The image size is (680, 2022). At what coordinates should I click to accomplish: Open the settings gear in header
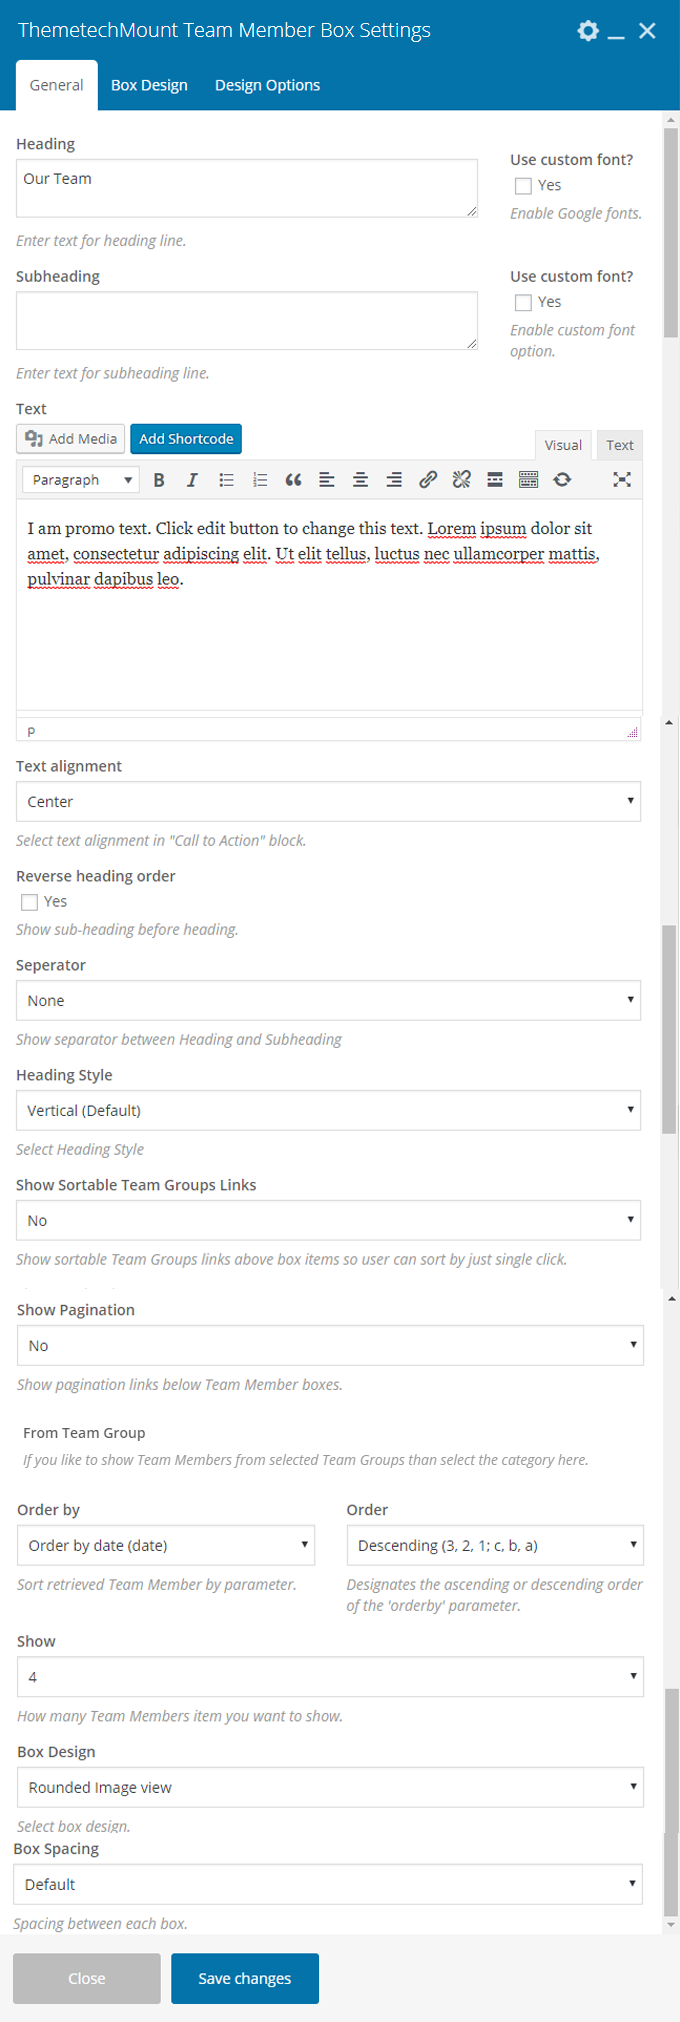tap(588, 31)
